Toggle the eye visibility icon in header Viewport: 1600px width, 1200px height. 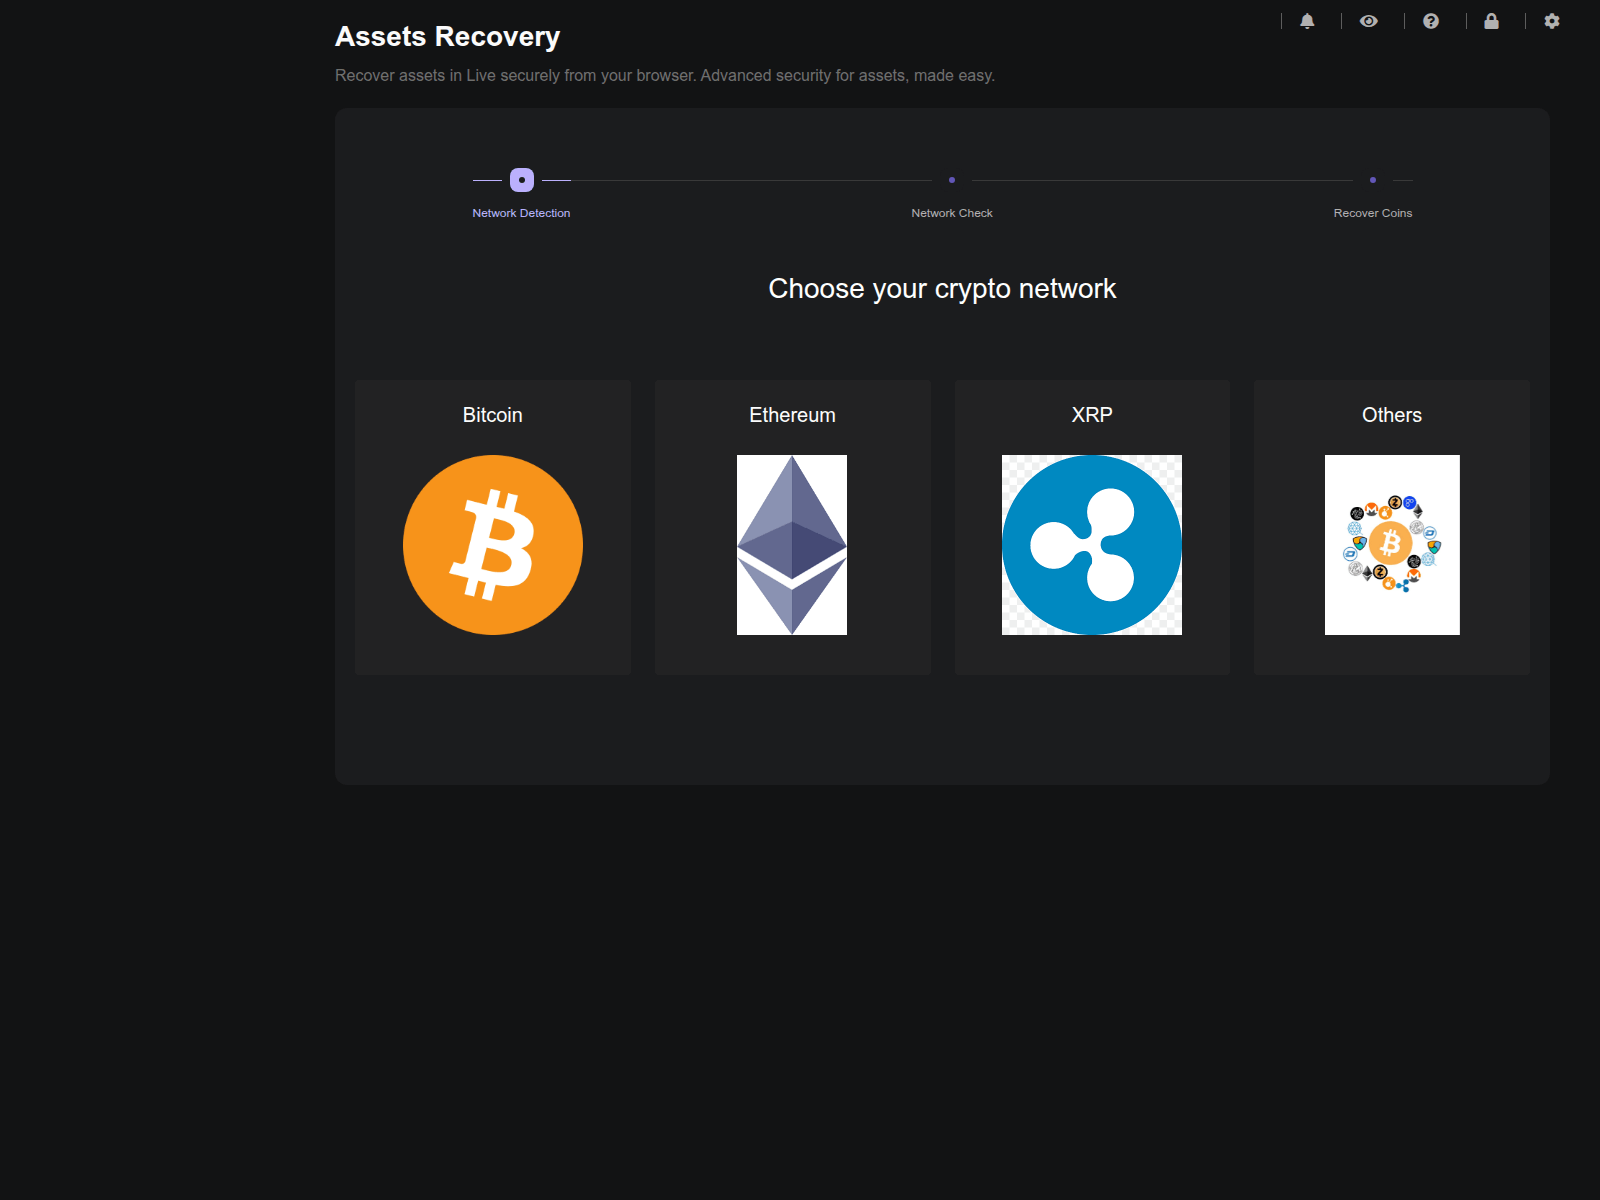(x=1369, y=21)
